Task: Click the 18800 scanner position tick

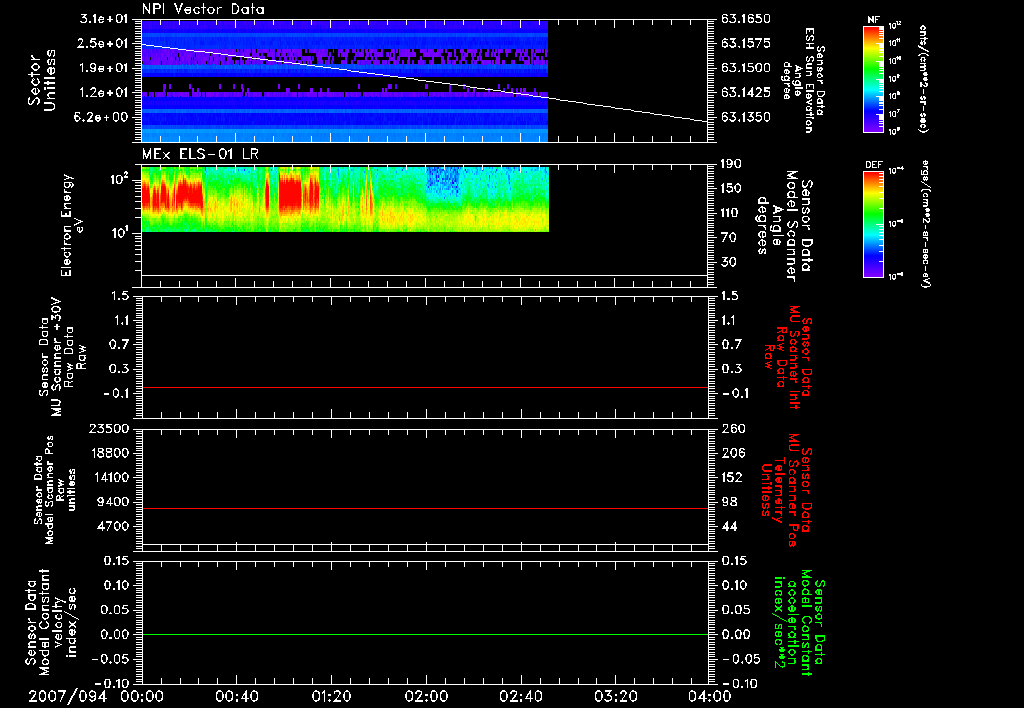Action: [108, 453]
